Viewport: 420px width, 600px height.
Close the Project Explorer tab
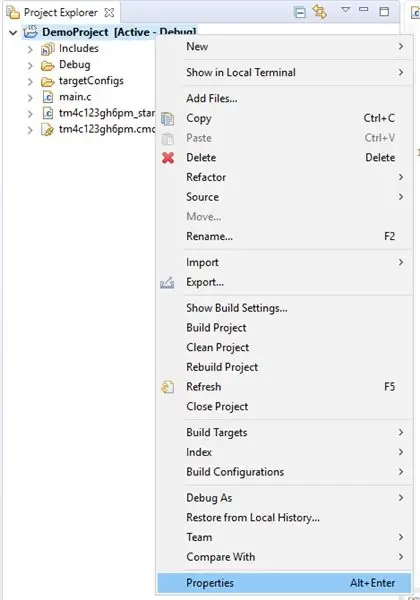pyautogui.click(x=109, y=13)
